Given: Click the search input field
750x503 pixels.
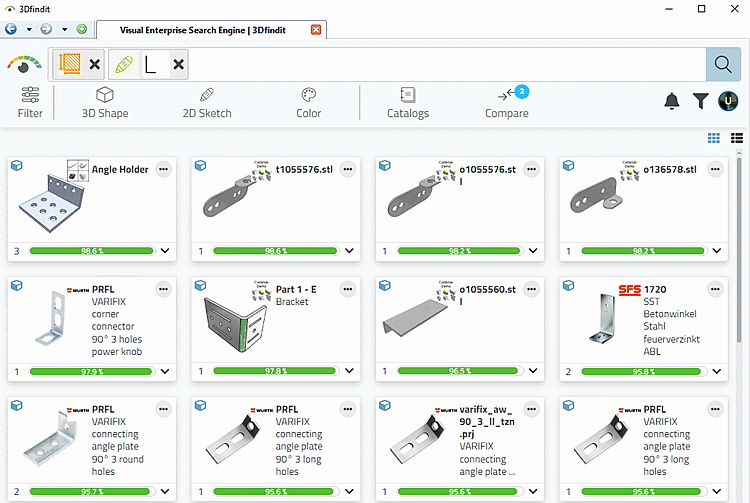Looking at the screenshot, I should pyautogui.click(x=447, y=64).
